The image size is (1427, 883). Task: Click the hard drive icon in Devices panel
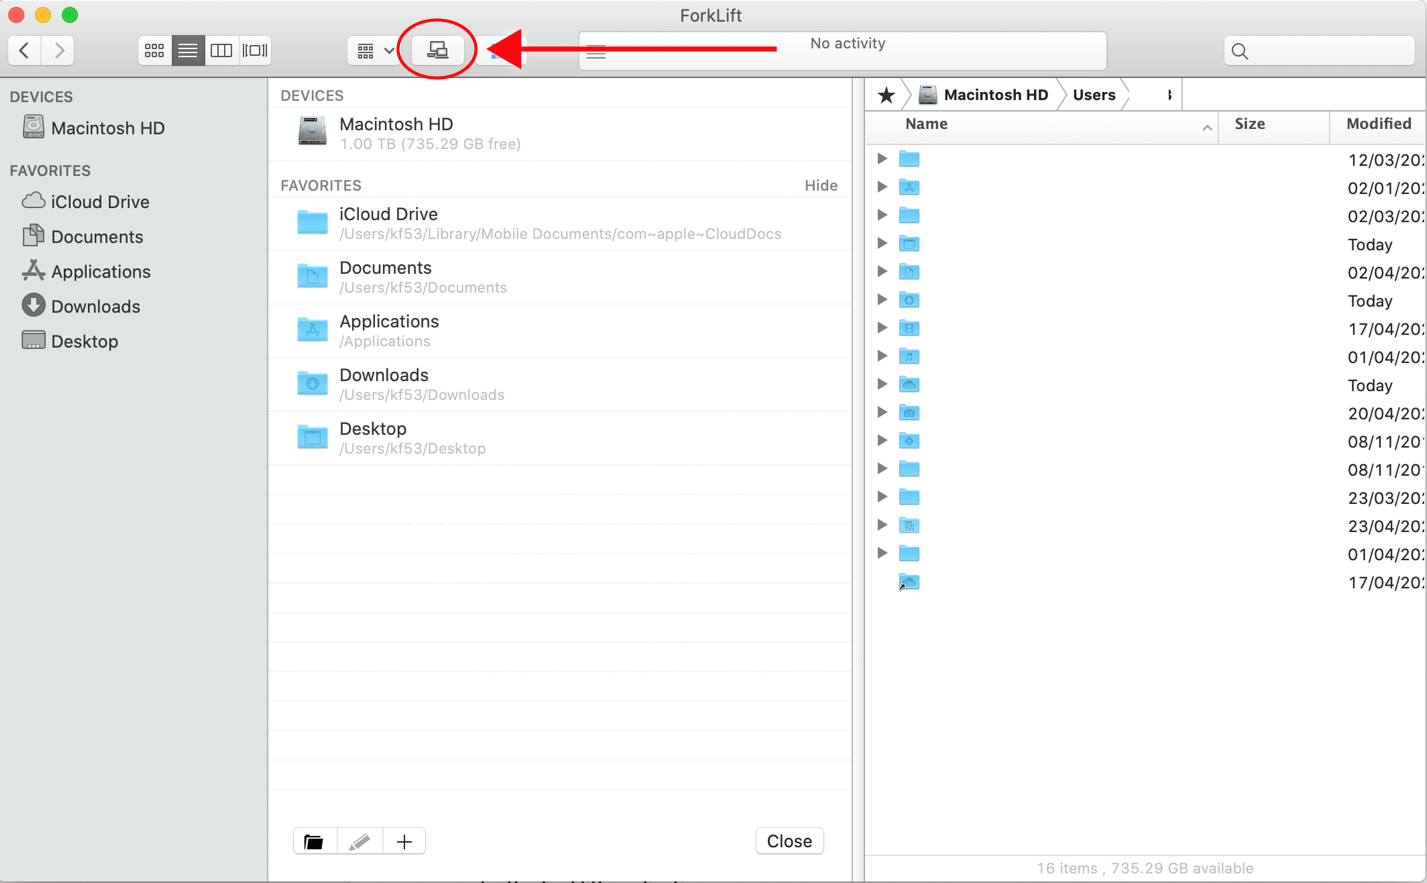click(x=312, y=132)
